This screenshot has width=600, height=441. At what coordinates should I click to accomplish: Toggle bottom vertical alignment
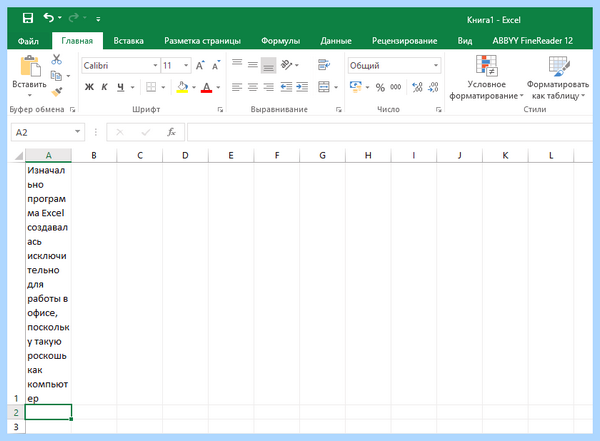(268, 65)
